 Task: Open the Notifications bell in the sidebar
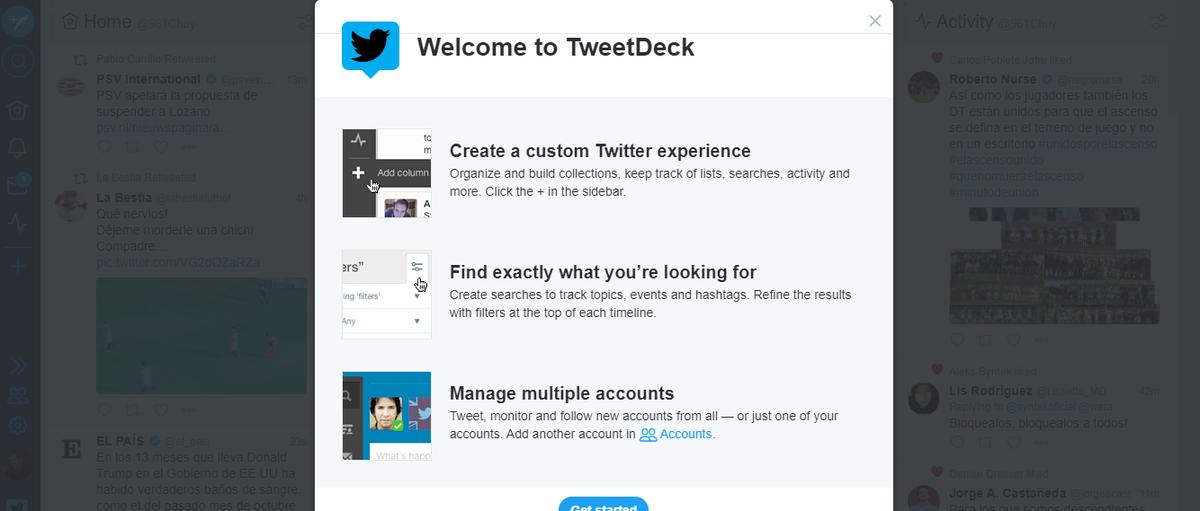[x=17, y=147]
